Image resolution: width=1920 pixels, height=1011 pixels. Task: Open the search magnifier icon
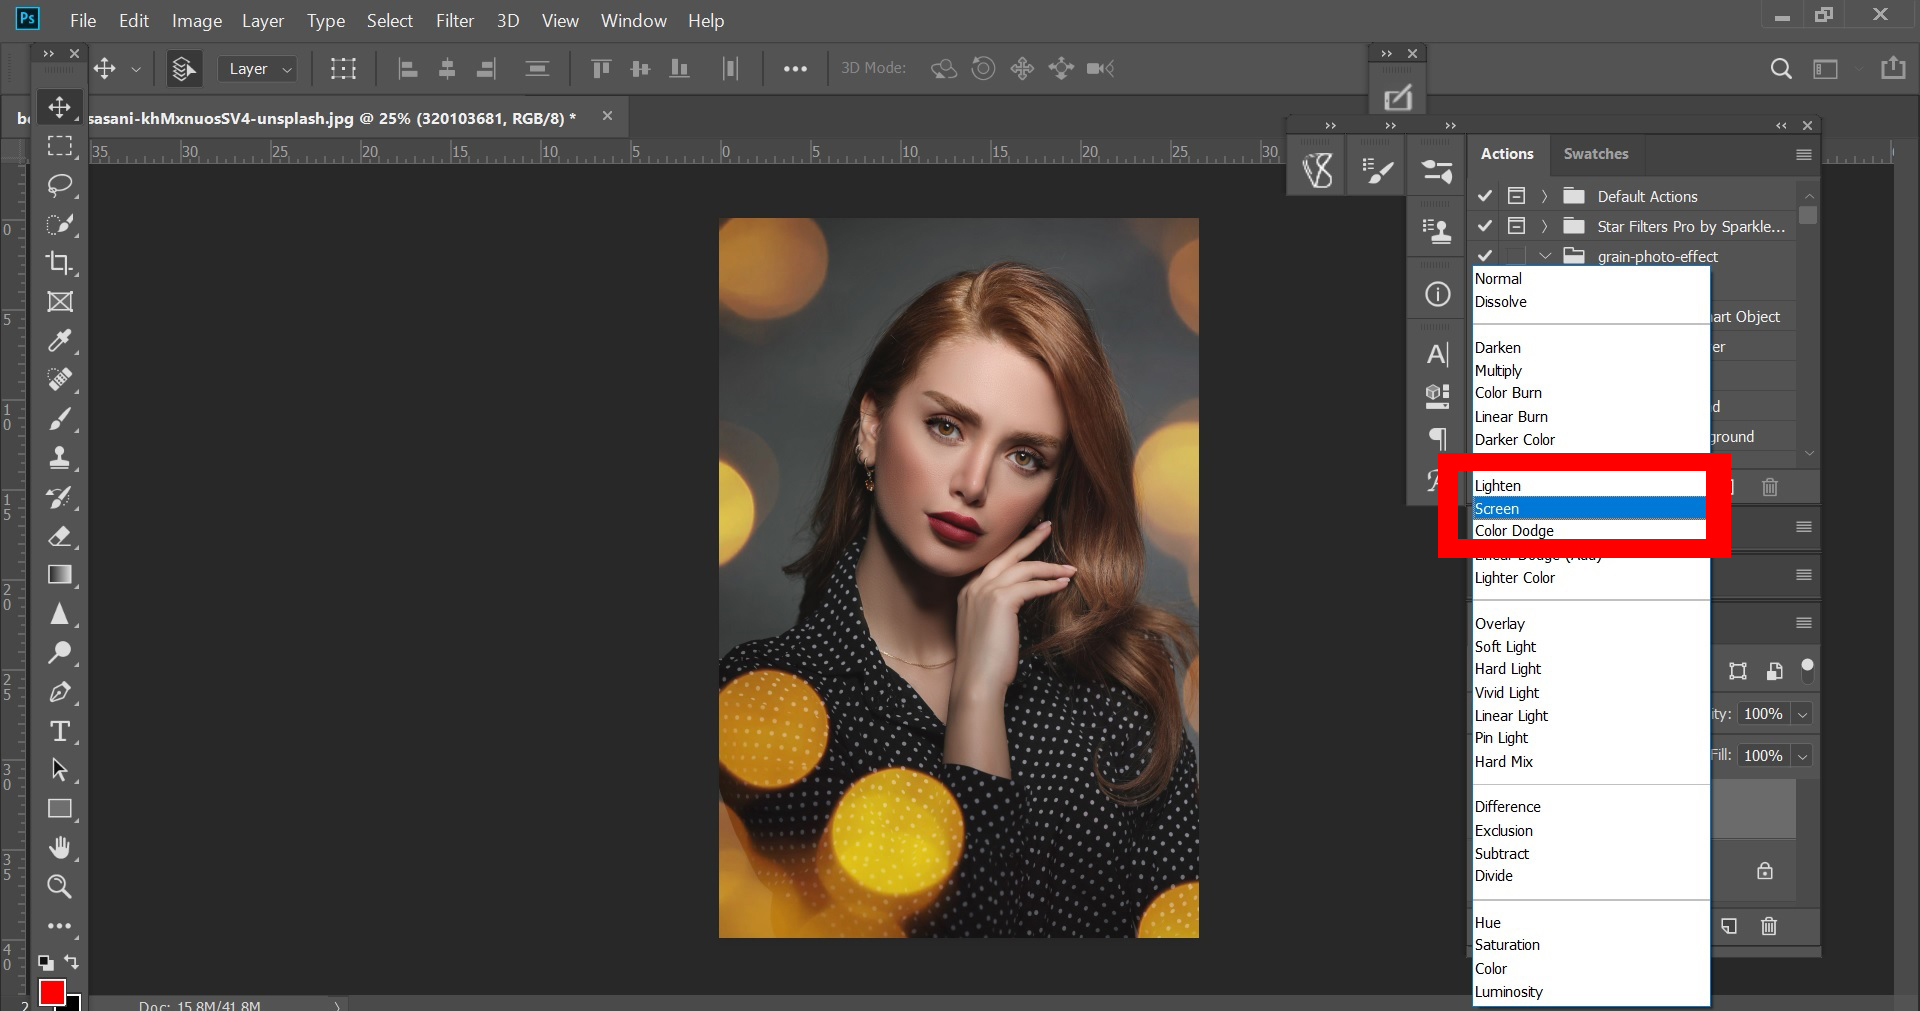coord(1781,68)
